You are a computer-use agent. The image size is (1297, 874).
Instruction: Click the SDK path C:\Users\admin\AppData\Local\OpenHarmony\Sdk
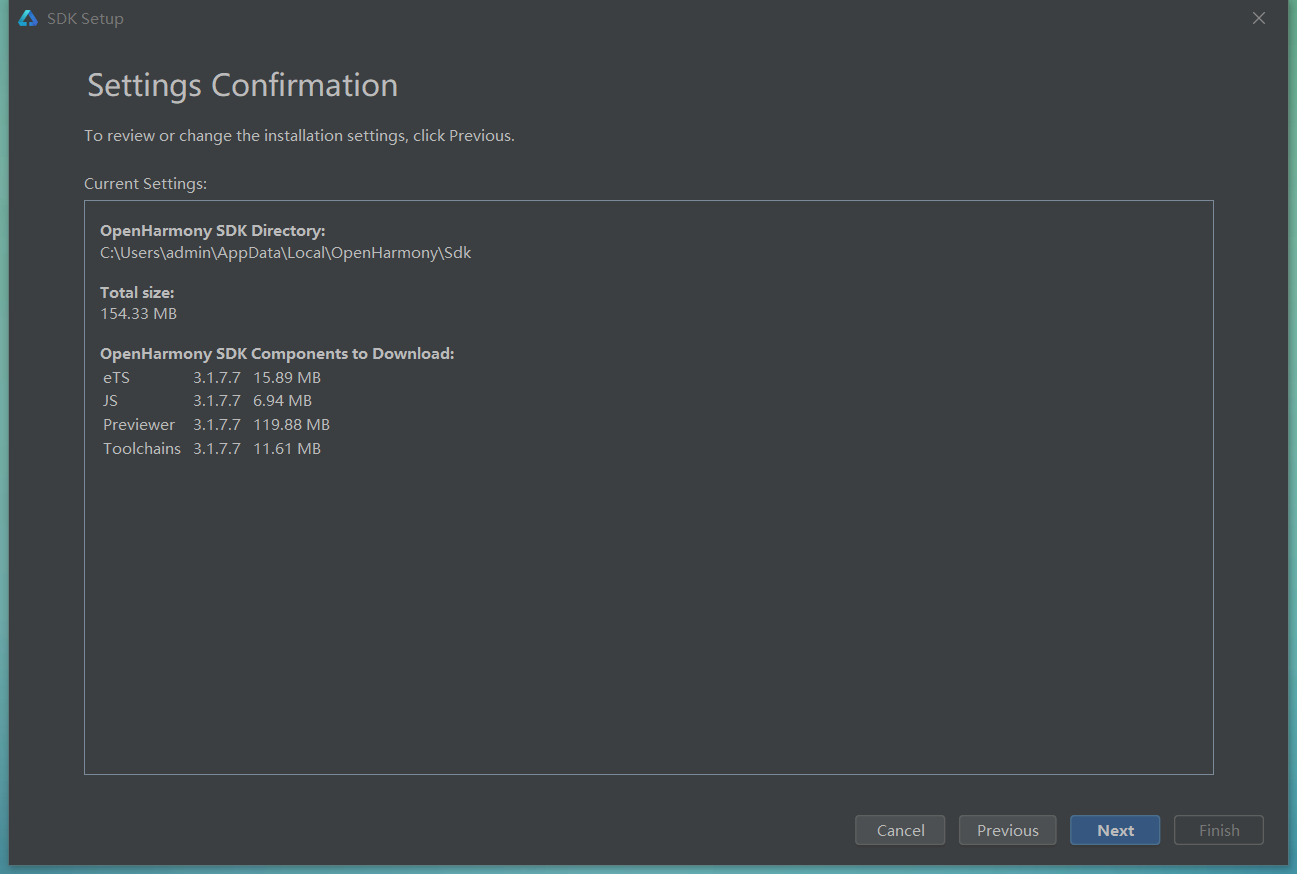click(286, 253)
